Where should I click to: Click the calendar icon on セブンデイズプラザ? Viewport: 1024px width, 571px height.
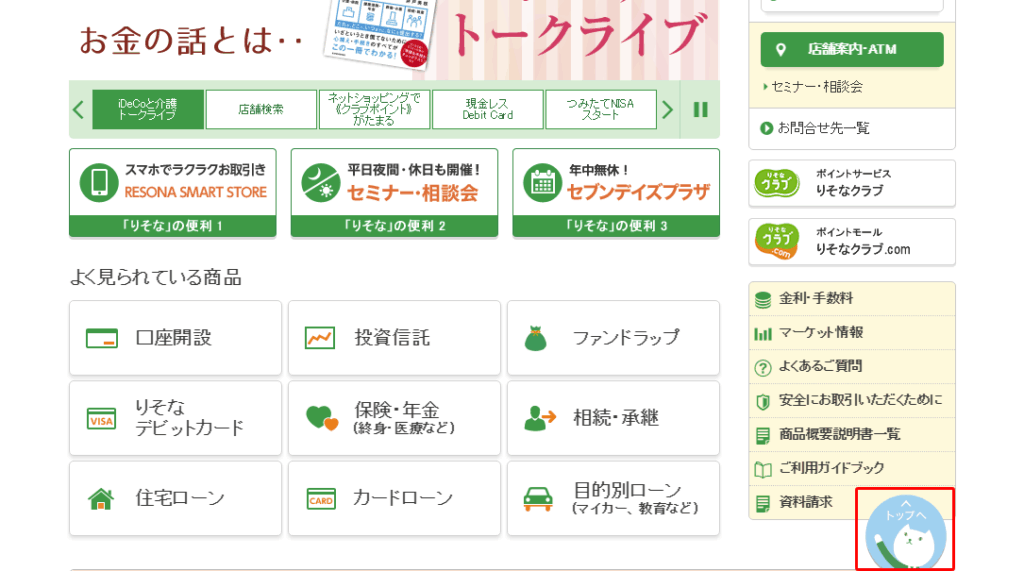click(x=543, y=182)
